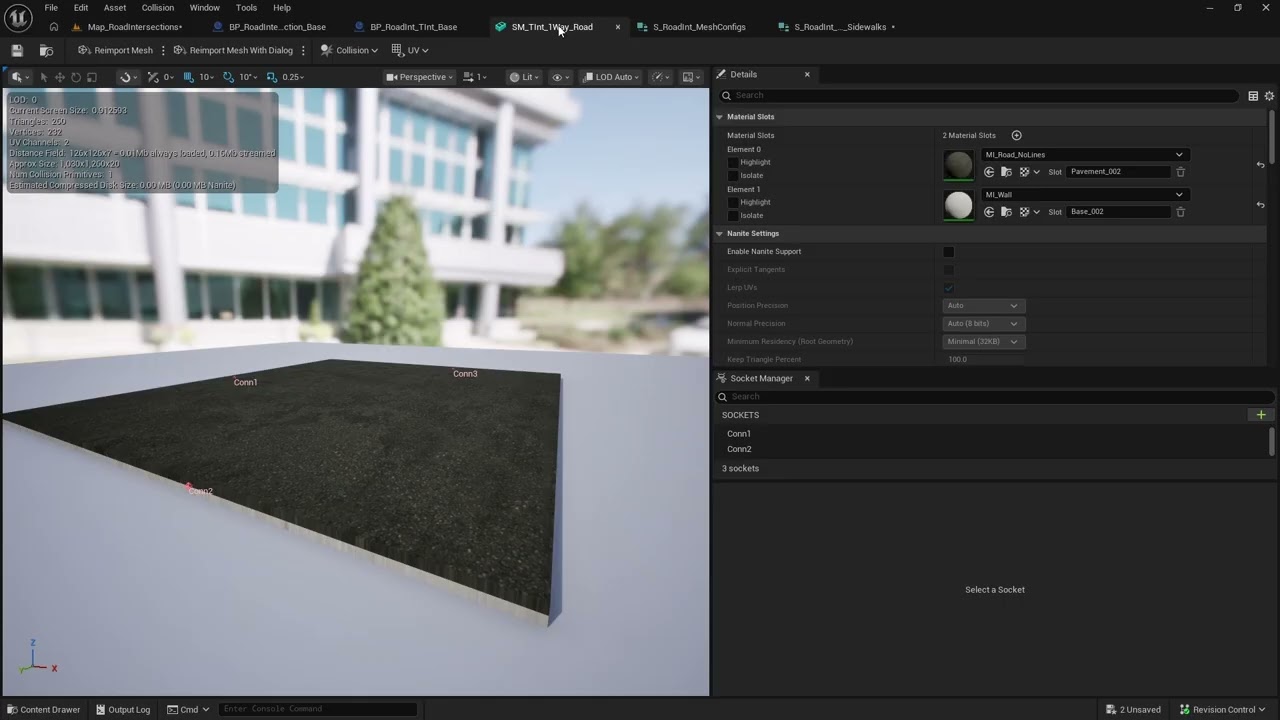Save the current static mesh asset
This screenshot has width=1280, height=720.
pyautogui.click(x=17, y=50)
